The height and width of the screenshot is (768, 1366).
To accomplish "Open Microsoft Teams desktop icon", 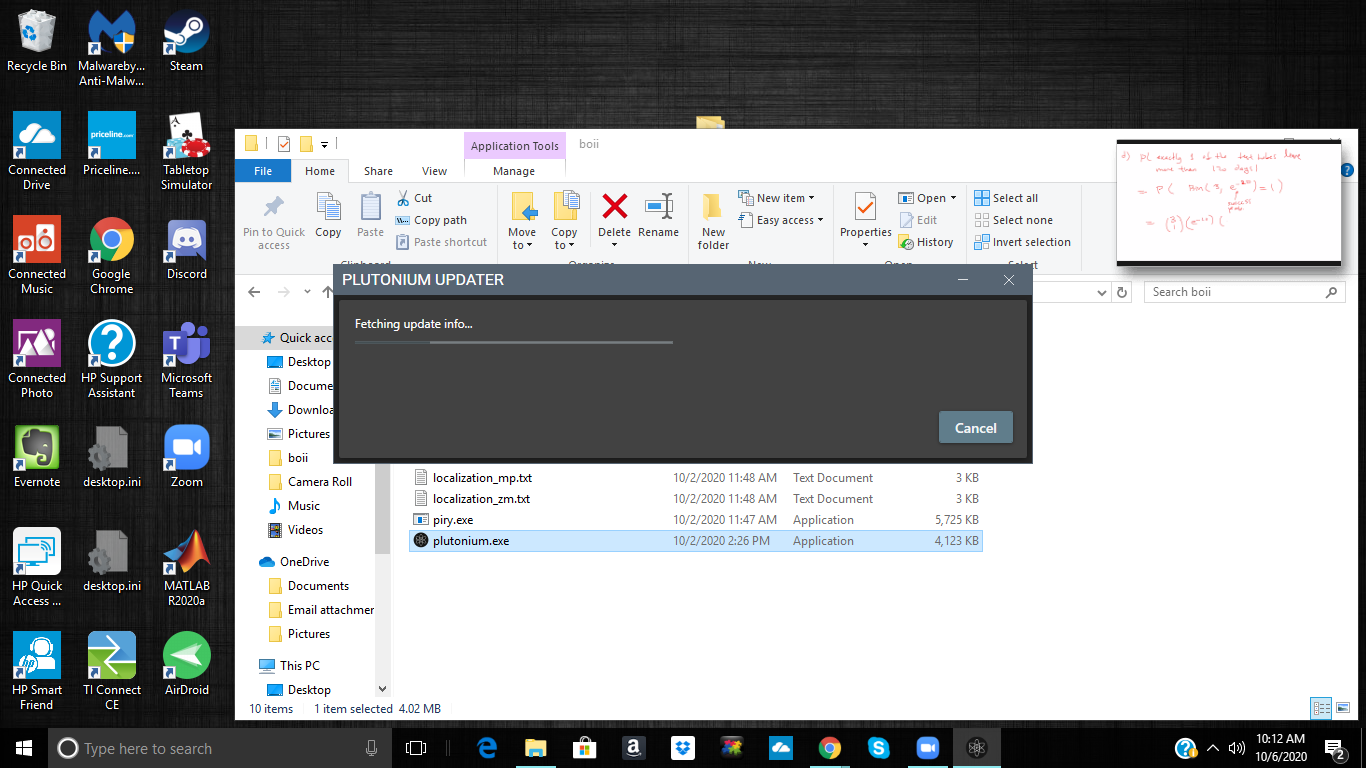I will (x=186, y=359).
